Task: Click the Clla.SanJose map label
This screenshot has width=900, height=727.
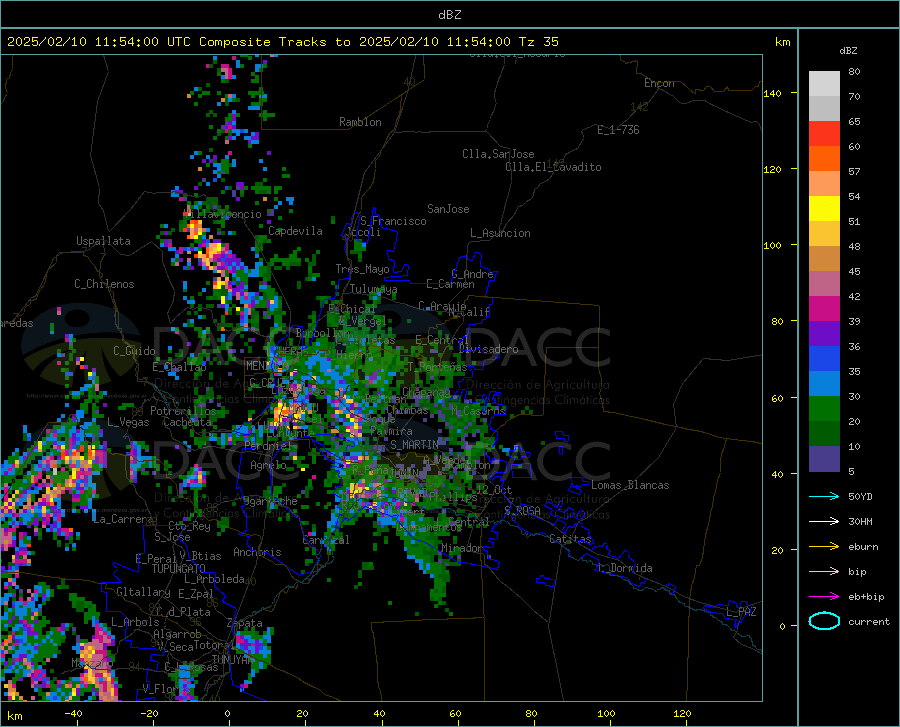Action: coord(498,154)
